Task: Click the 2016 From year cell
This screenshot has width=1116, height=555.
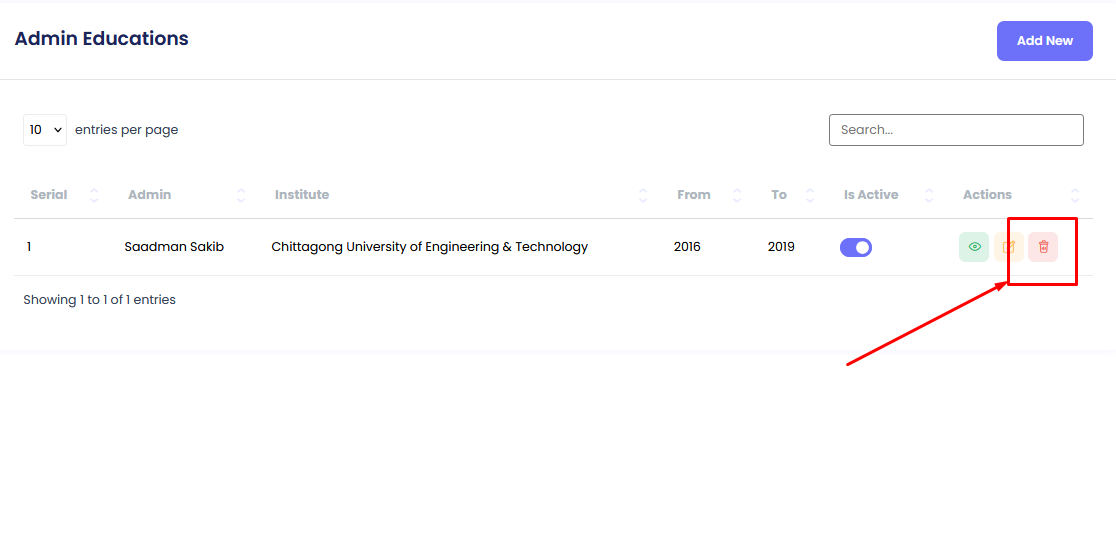Action: click(x=687, y=247)
